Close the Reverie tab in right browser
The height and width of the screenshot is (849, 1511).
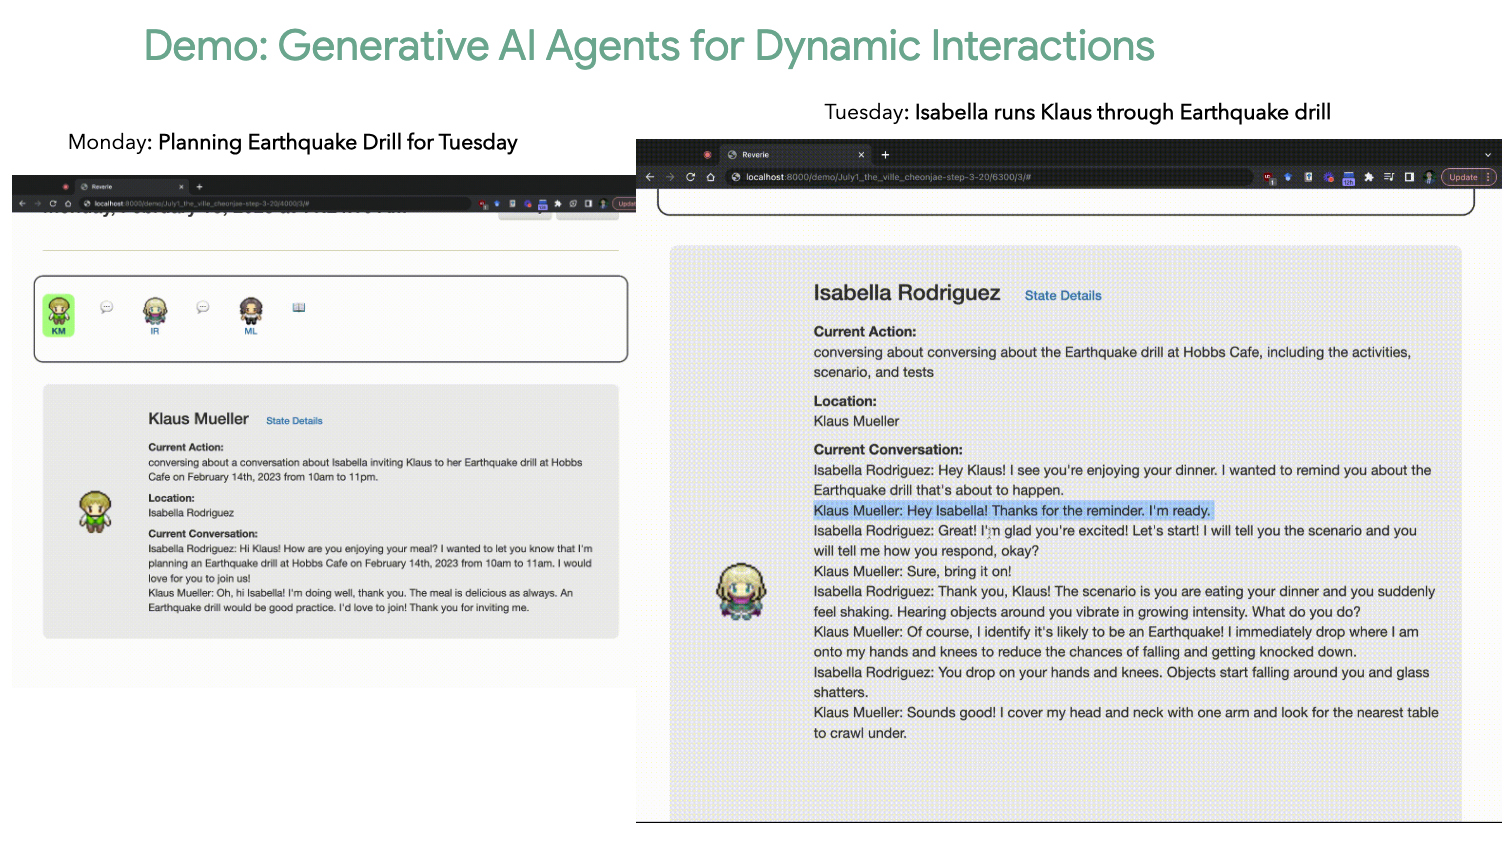click(861, 155)
